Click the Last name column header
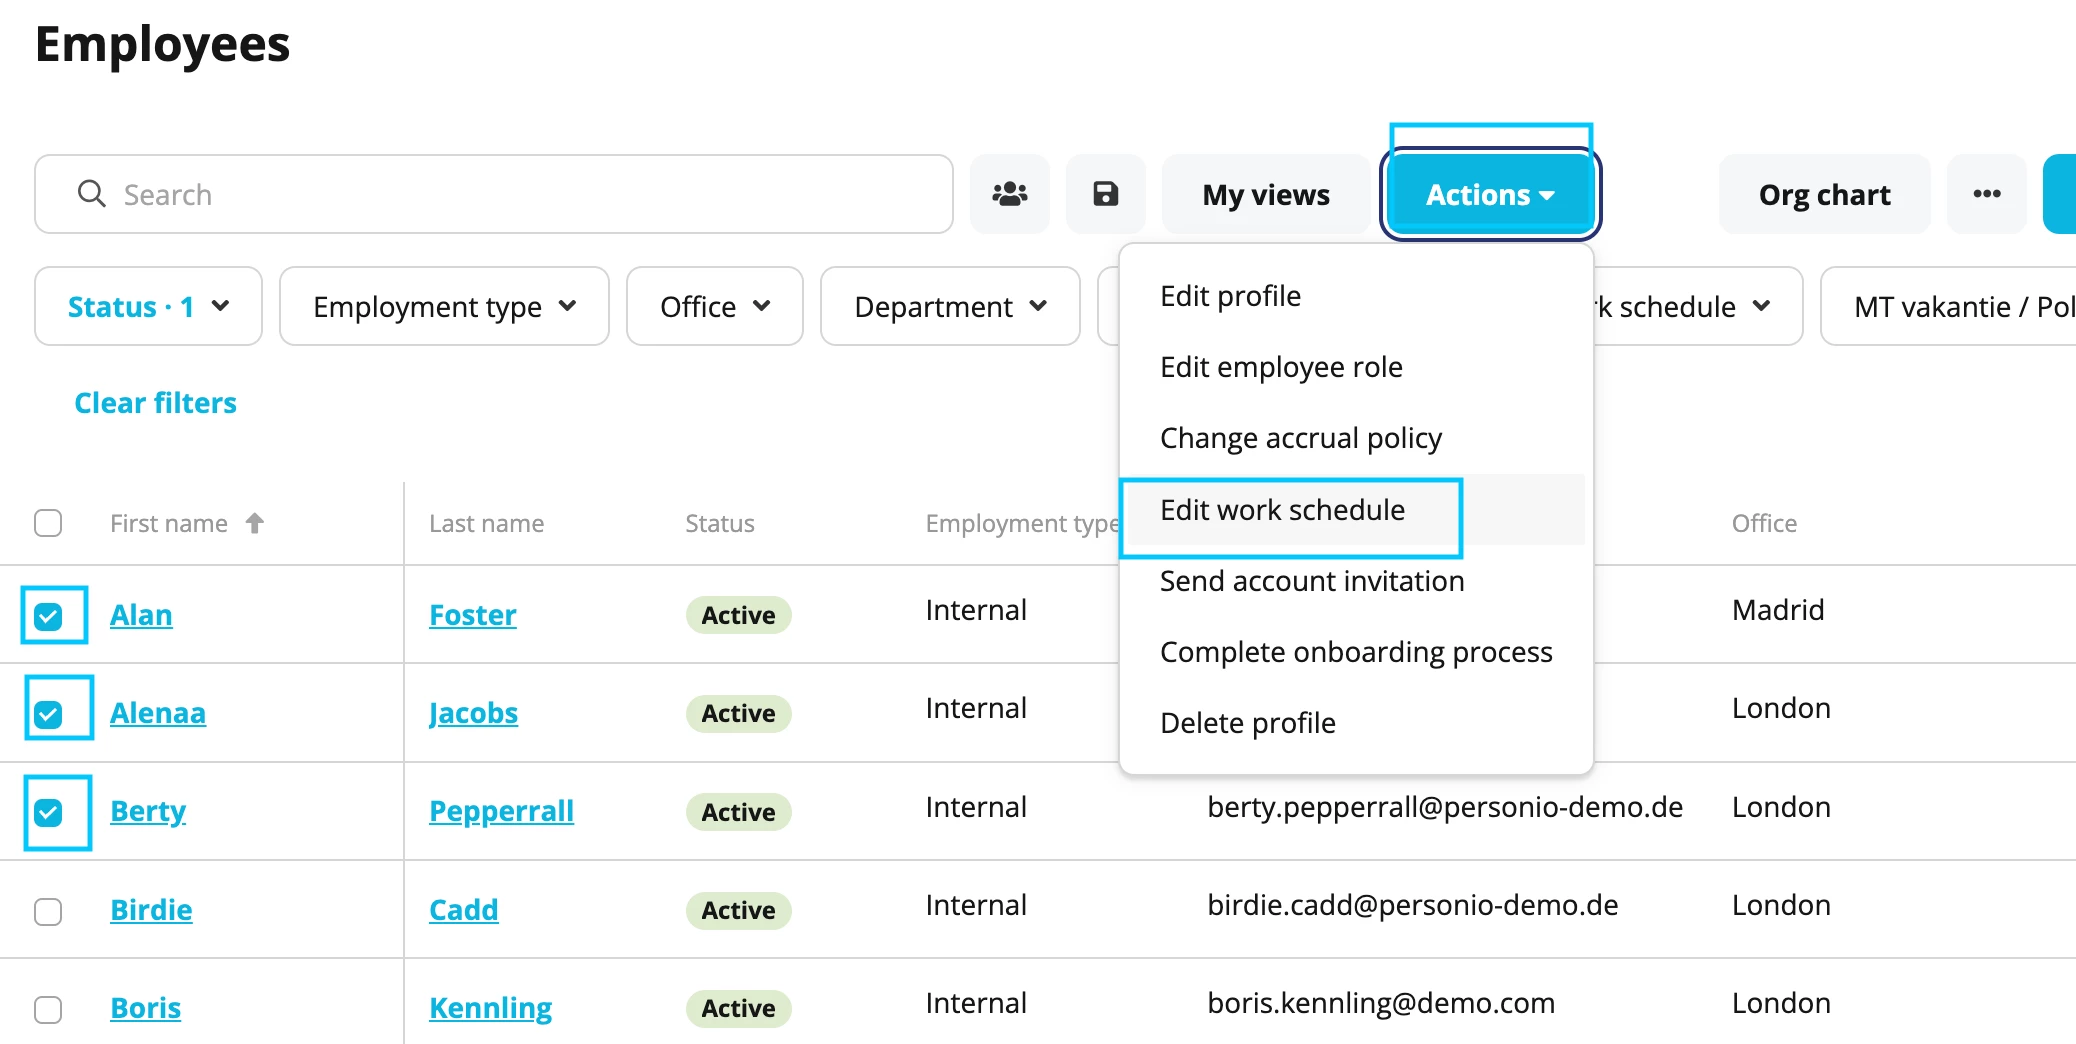 pos(486,523)
